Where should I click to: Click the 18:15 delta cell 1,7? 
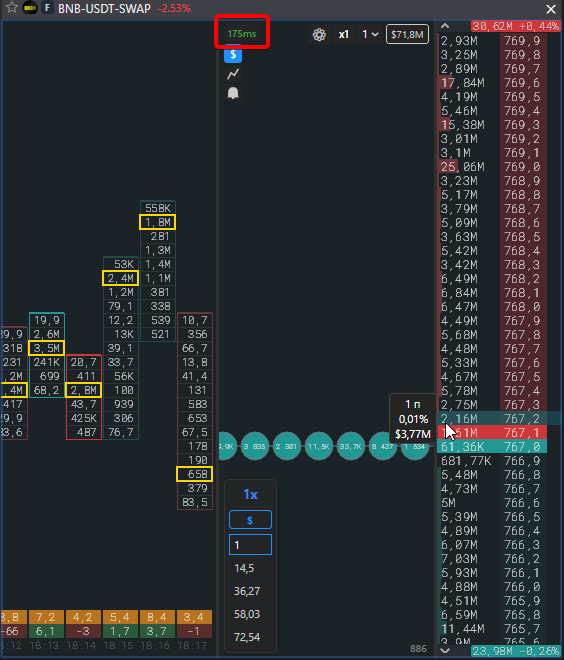click(120, 631)
